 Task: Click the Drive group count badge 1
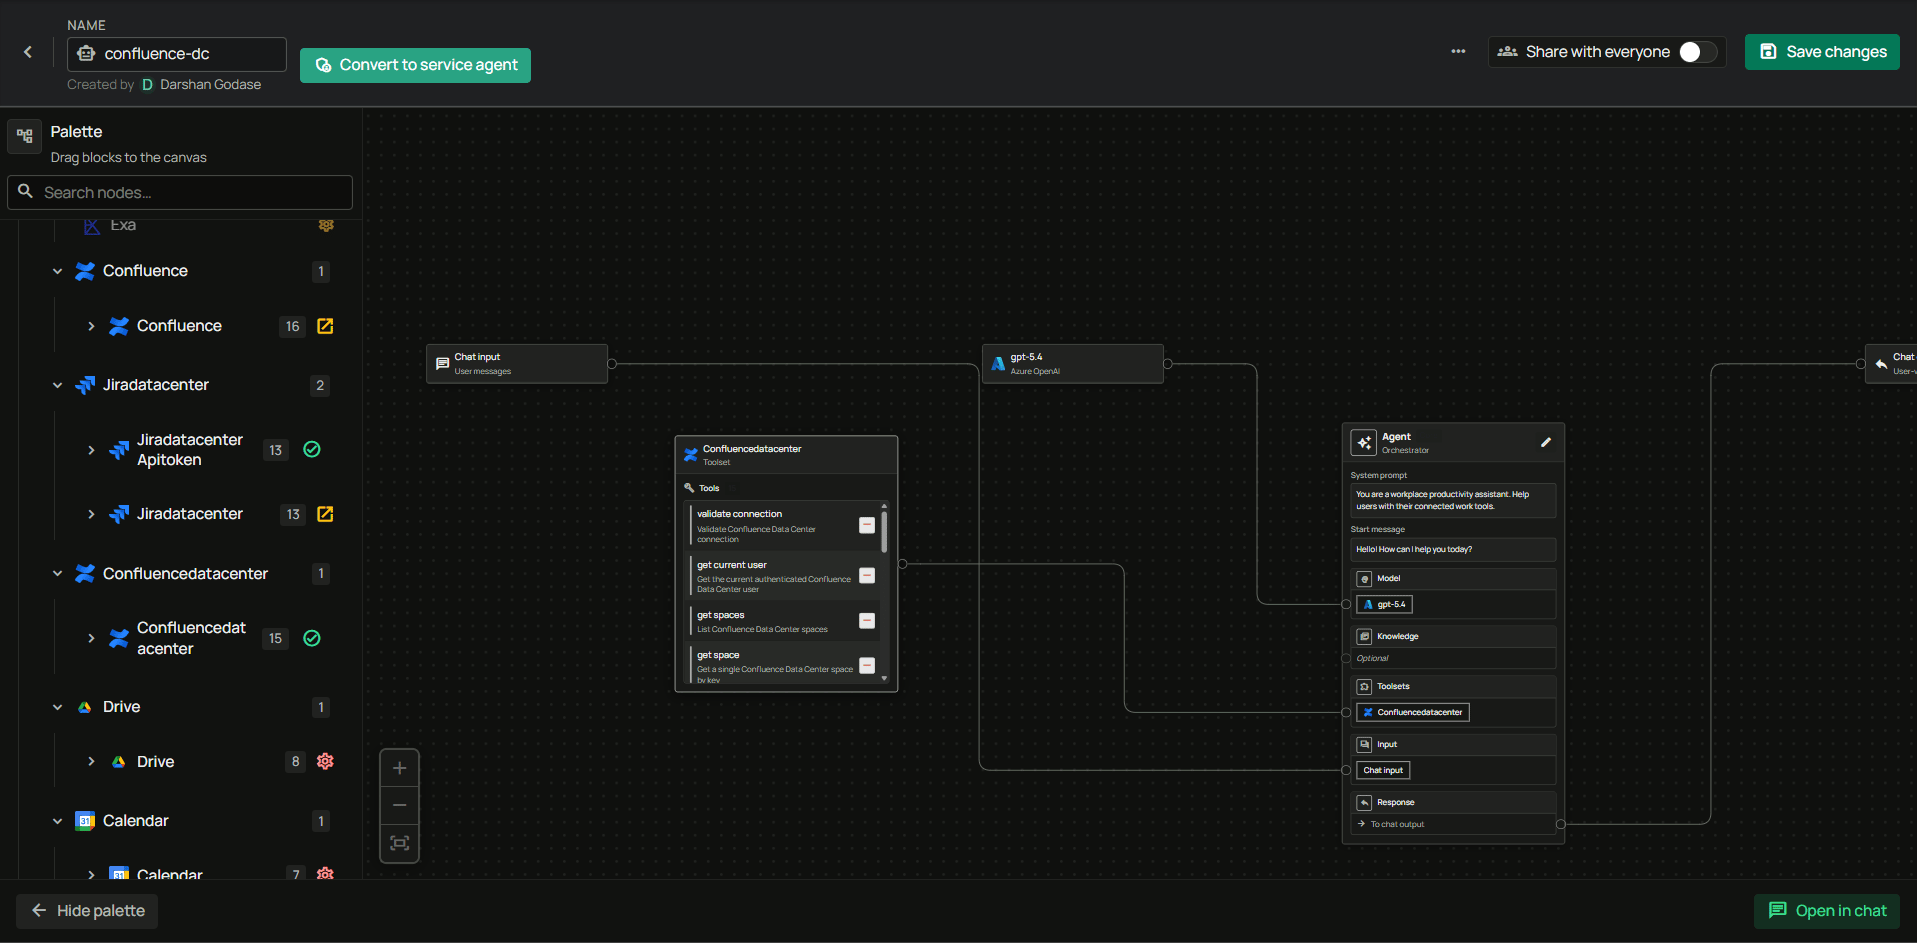point(321,707)
